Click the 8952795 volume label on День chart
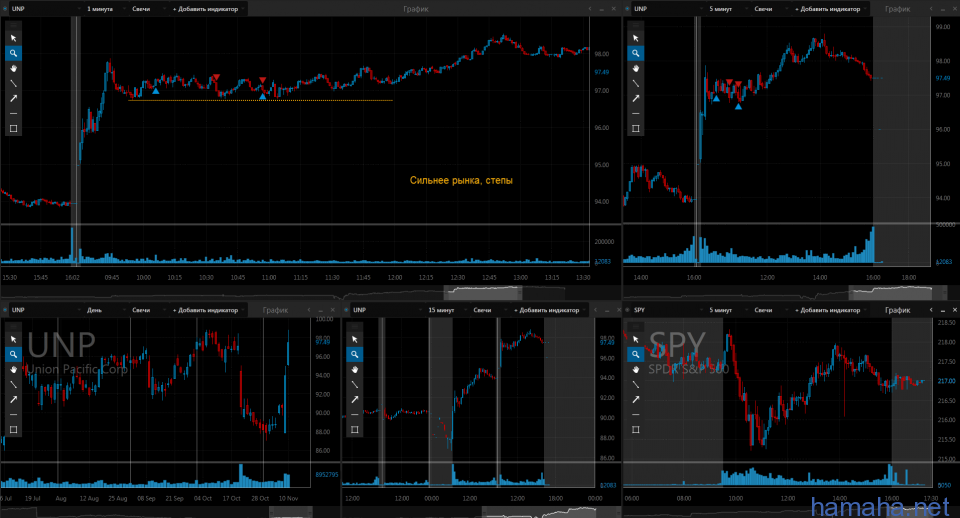Image resolution: width=960 pixels, height=518 pixels. coord(326,475)
